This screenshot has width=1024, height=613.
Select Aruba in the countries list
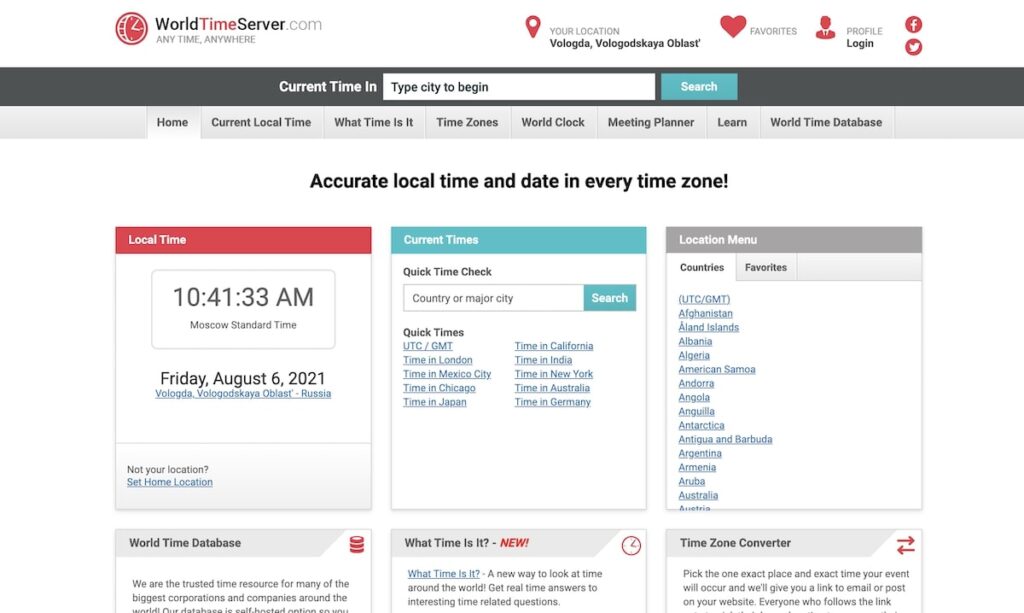692,482
